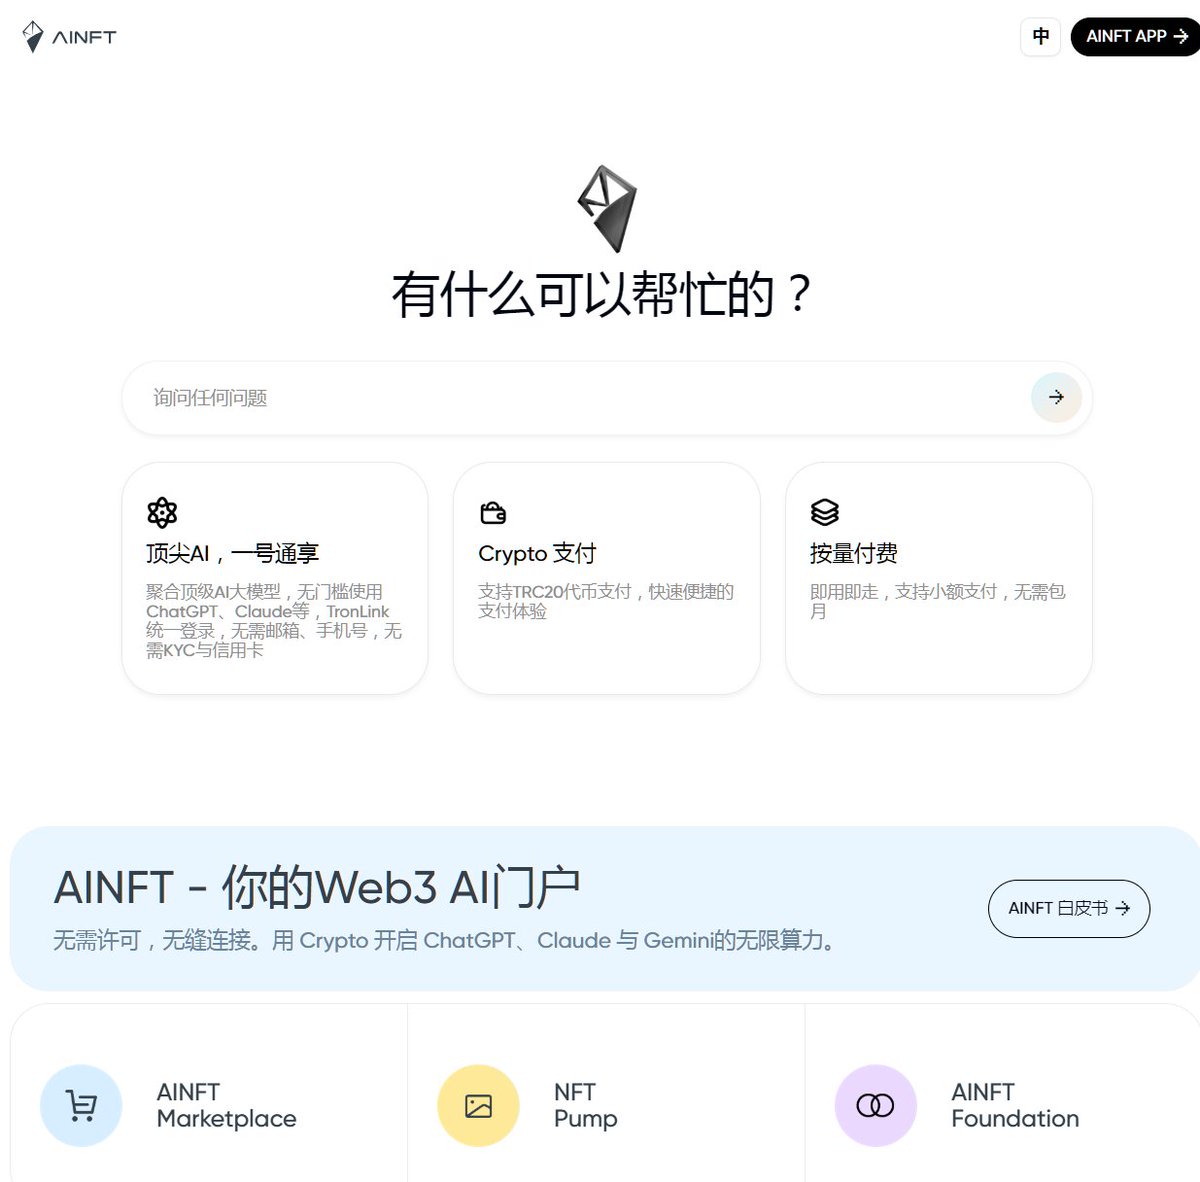Submit the question with arrow button

[x=1056, y=398]
